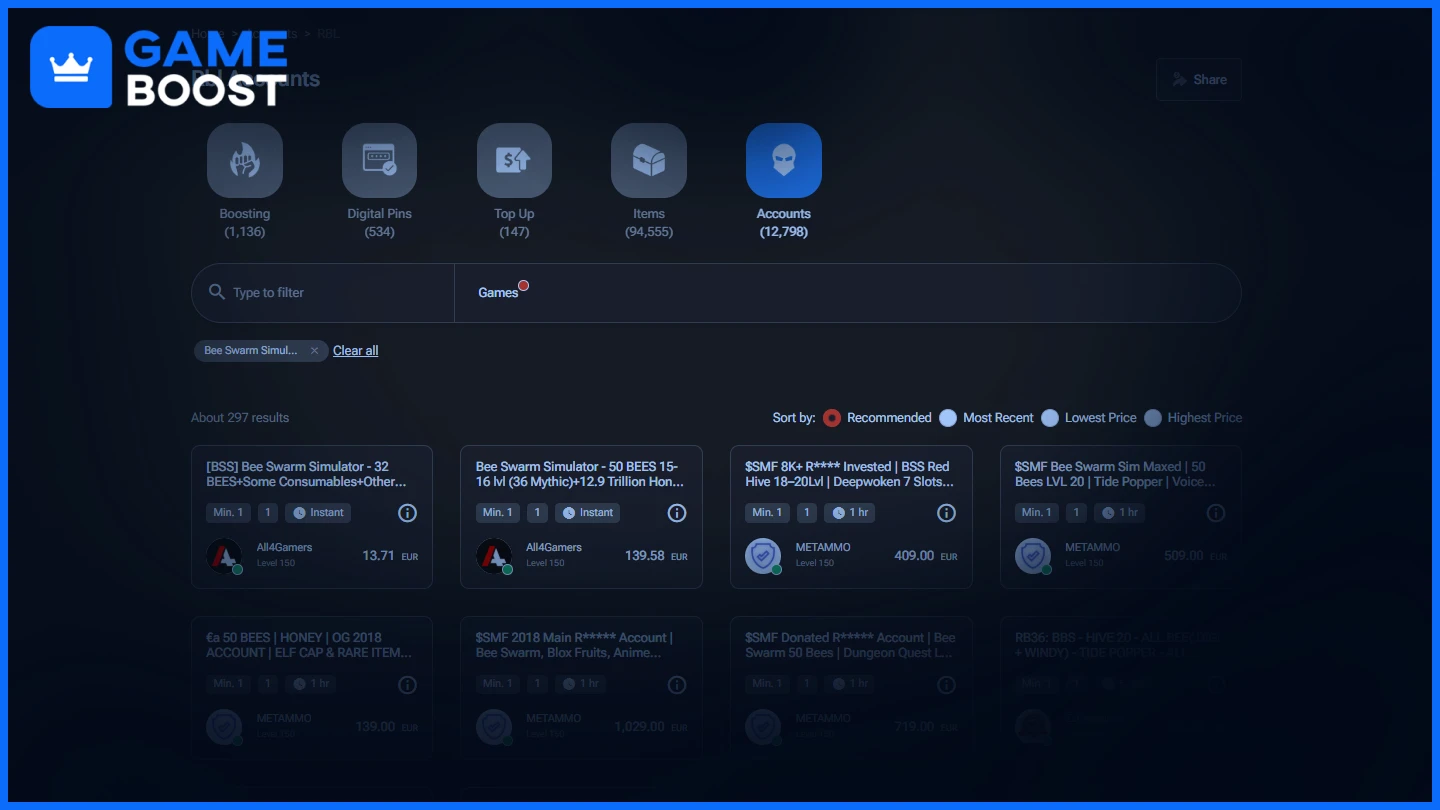Open the Boosting category icon
The width and height of the screenshot is (1440, 810).
[x=245, y=160]
